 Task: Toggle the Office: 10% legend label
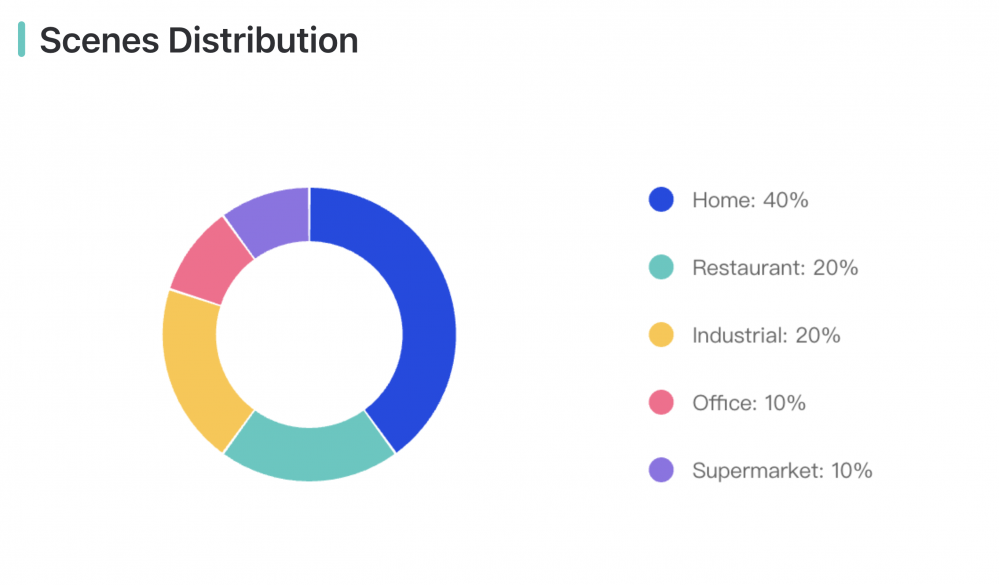point(749,403)
